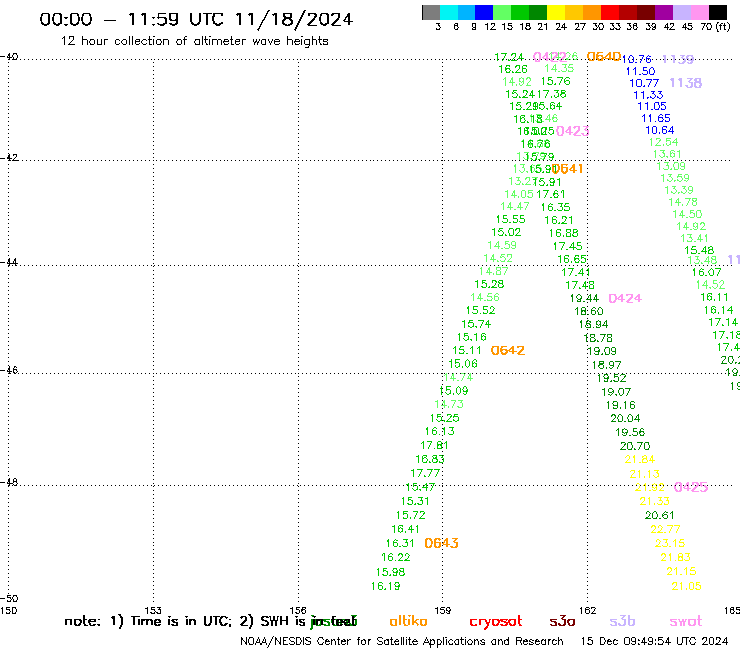Viewport: 740px width, 650px height.
Task: Click the 'altika' satellite legend label
Action: click(x=408, y=621)
